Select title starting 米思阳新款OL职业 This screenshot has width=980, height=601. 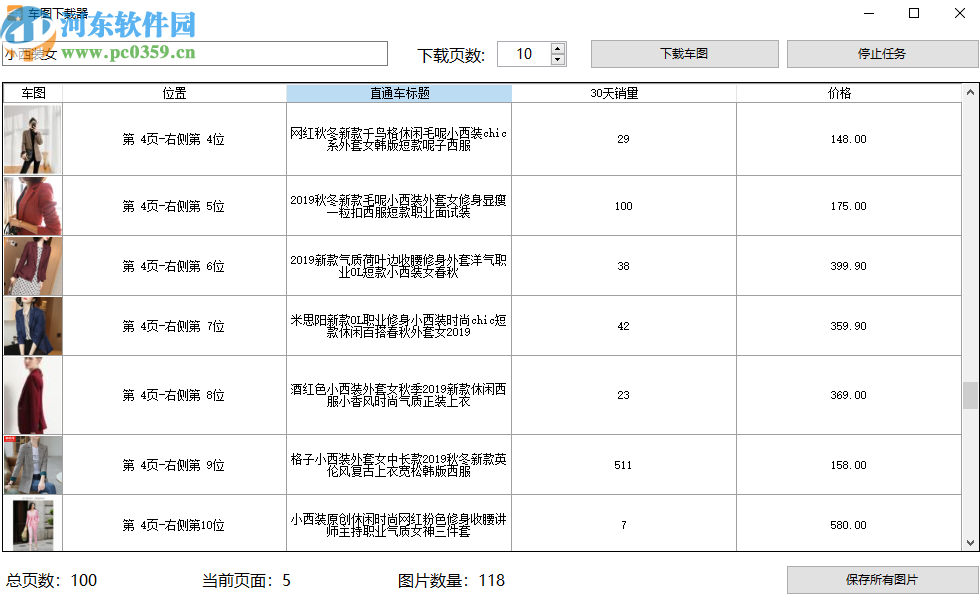399,326
